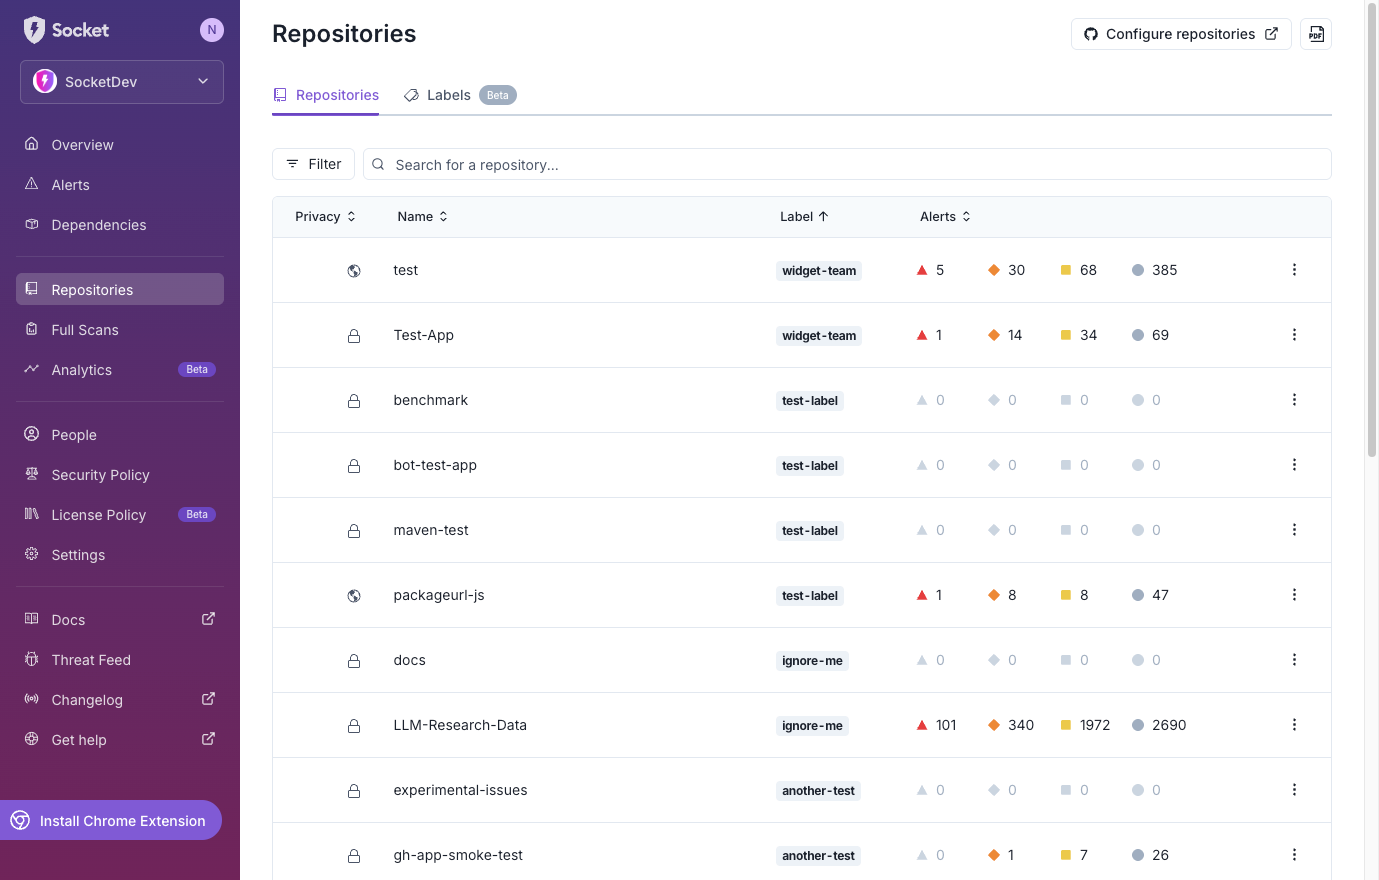
Task: Click Install Chrome Extension button
Action: 111,820
